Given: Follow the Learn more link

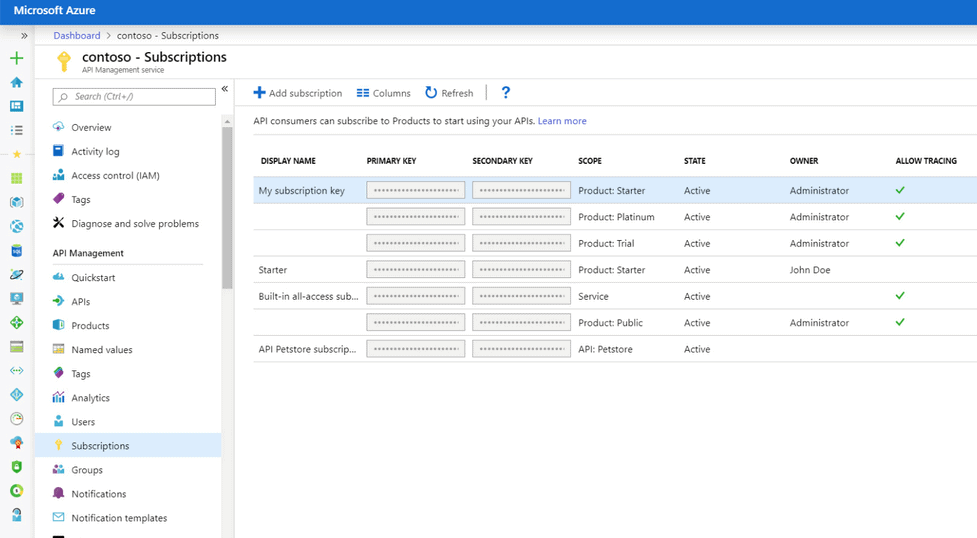Looking at the screenshot, I should (562, 121).
